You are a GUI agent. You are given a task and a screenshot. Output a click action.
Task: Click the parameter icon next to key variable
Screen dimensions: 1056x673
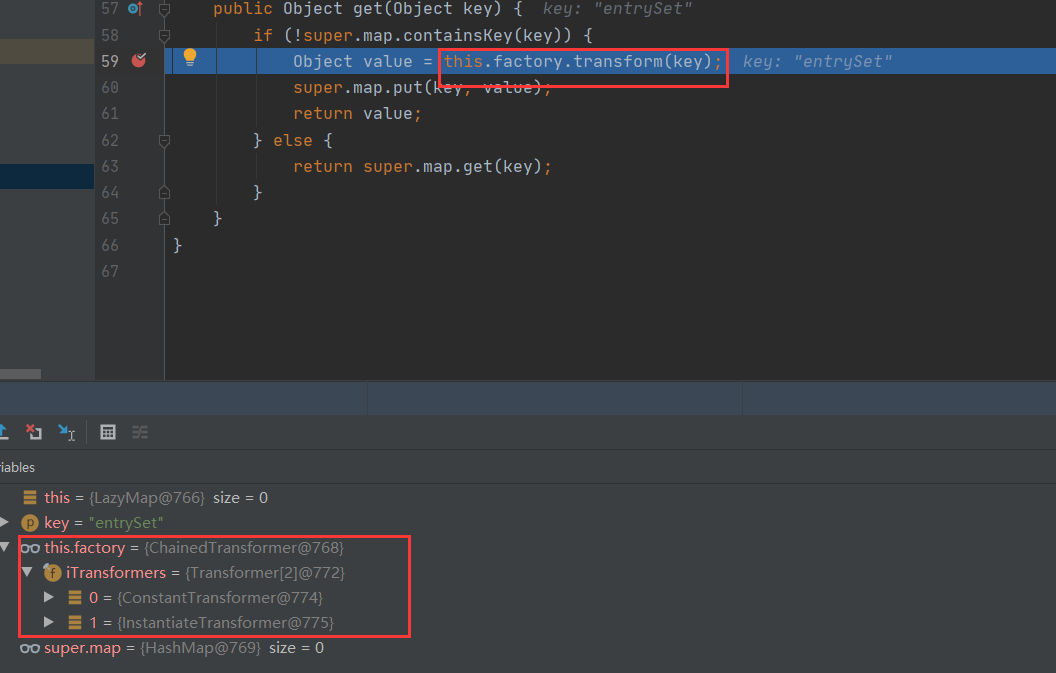[x=30, y=522]
